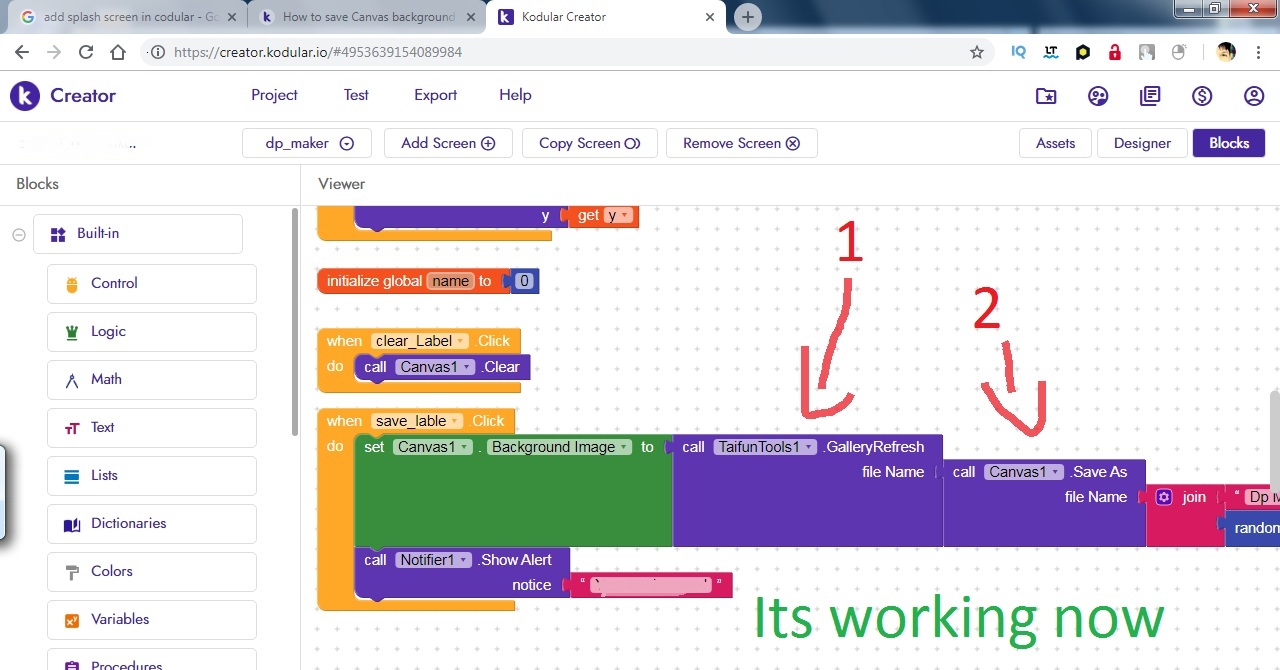Open clear_Label component dropdown
This screenshot has height=670, width=1280.
[421, 341]
